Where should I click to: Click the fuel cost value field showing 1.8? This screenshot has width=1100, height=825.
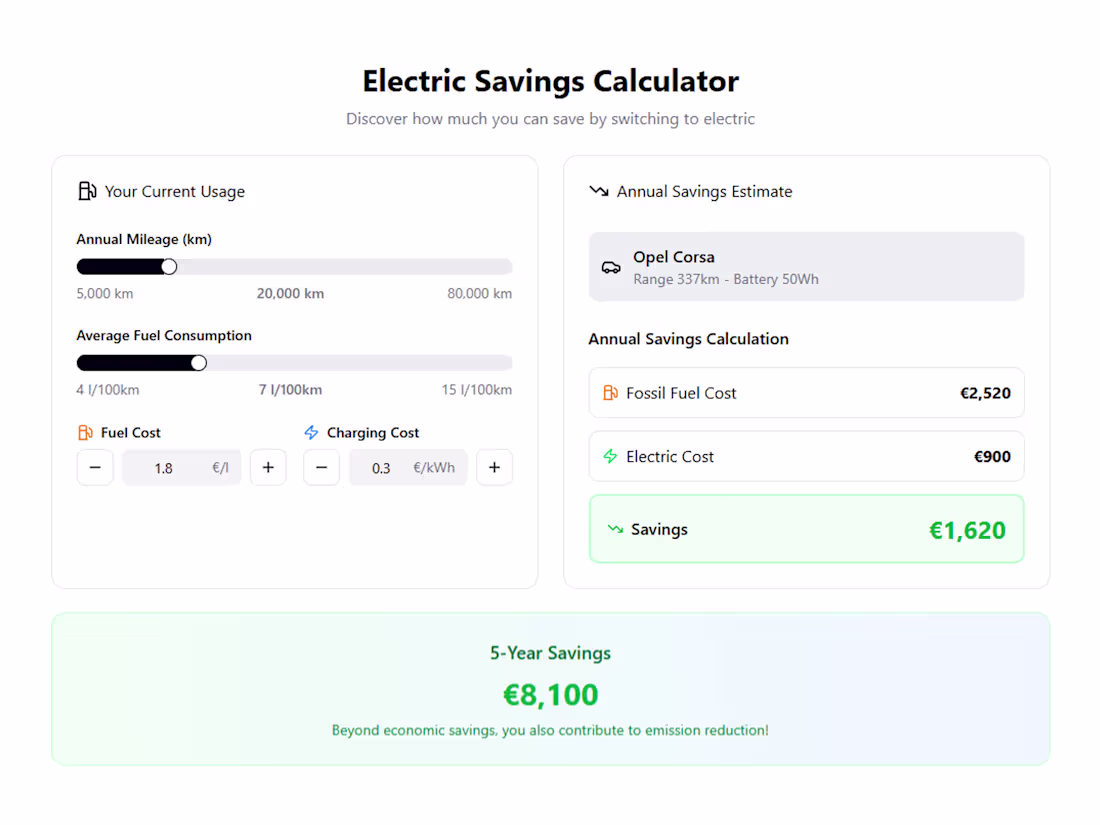[181, 467]
